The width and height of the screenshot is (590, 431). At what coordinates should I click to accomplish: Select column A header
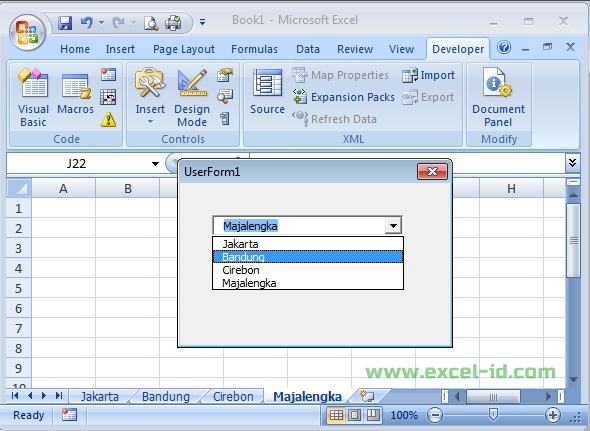(x=63, y=188)
